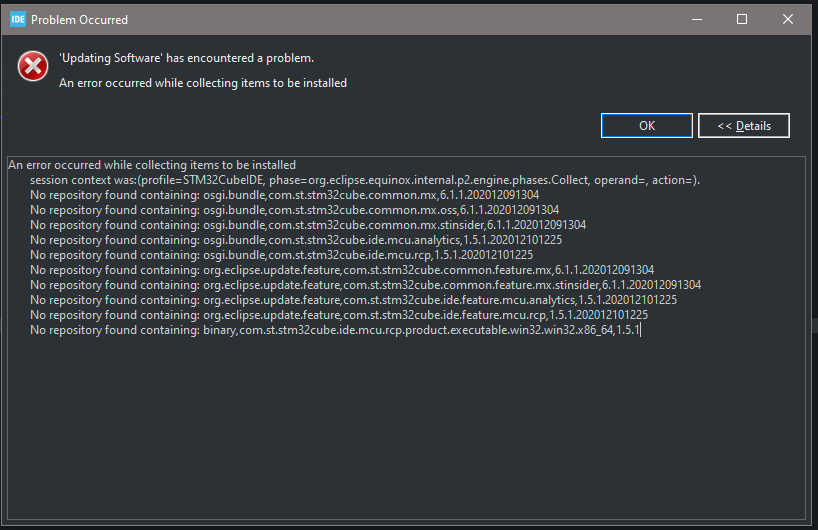Collapse the error details with Details button
This screenshot has width=818, height=530.
coord(743,125)
